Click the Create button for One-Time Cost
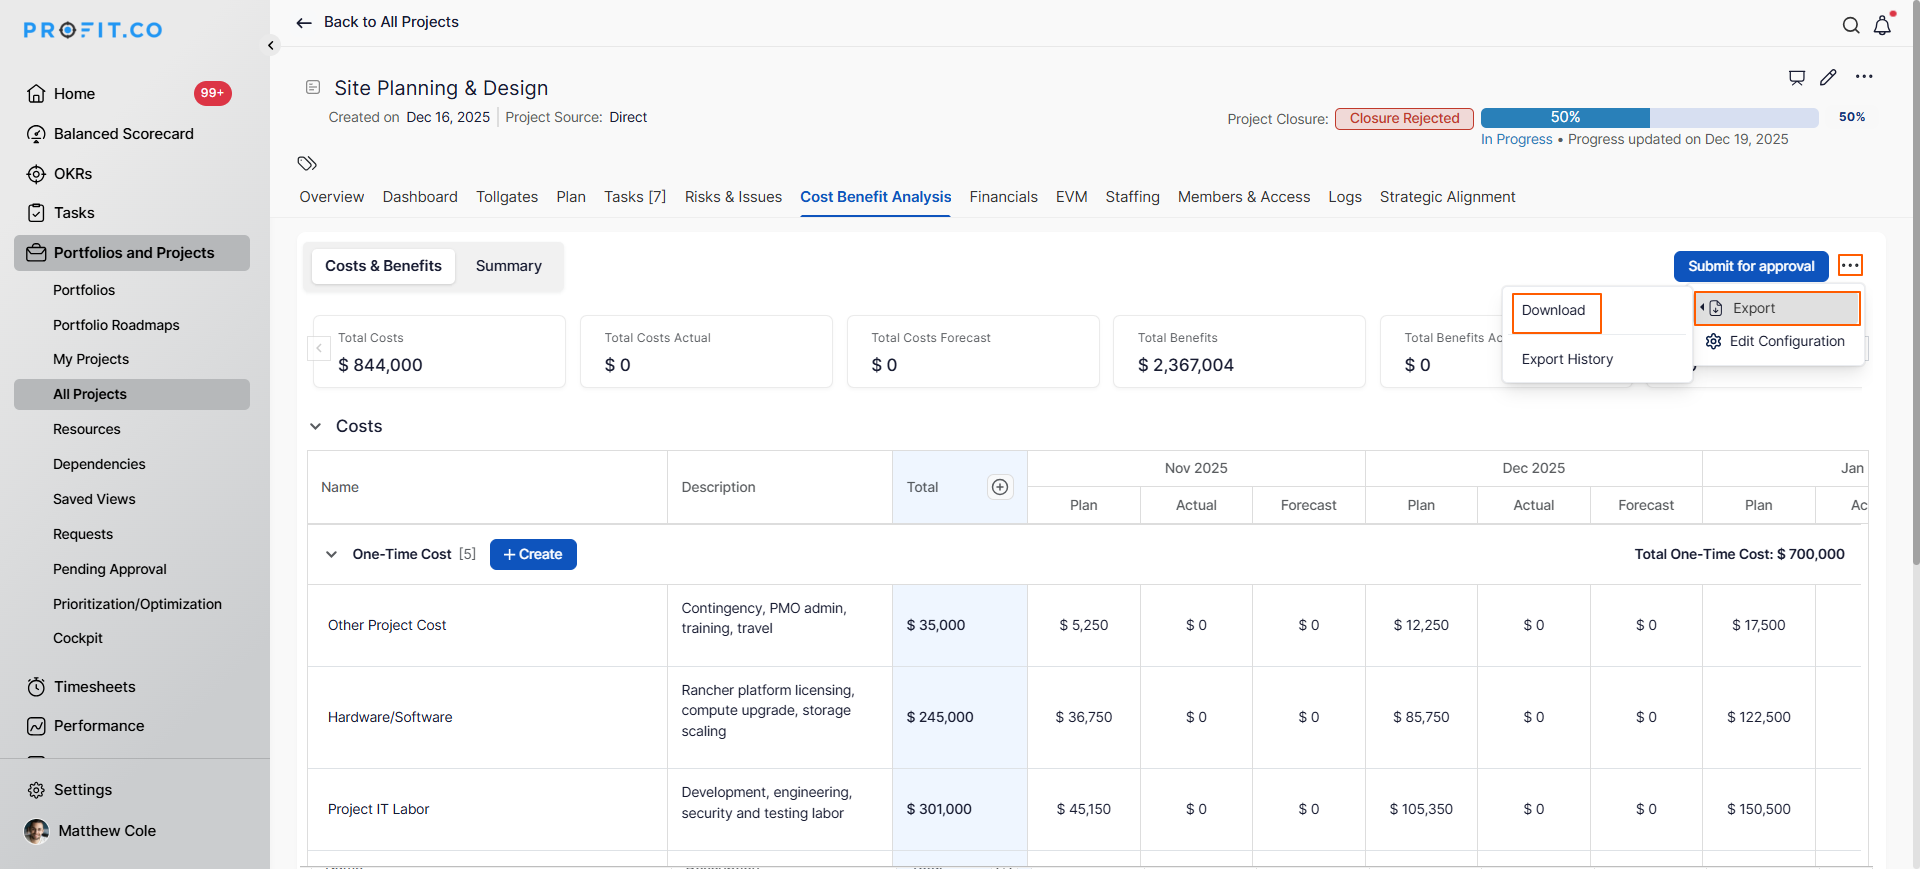The height and width of the screenshot is (869, 1920). (x=533, y=554)
